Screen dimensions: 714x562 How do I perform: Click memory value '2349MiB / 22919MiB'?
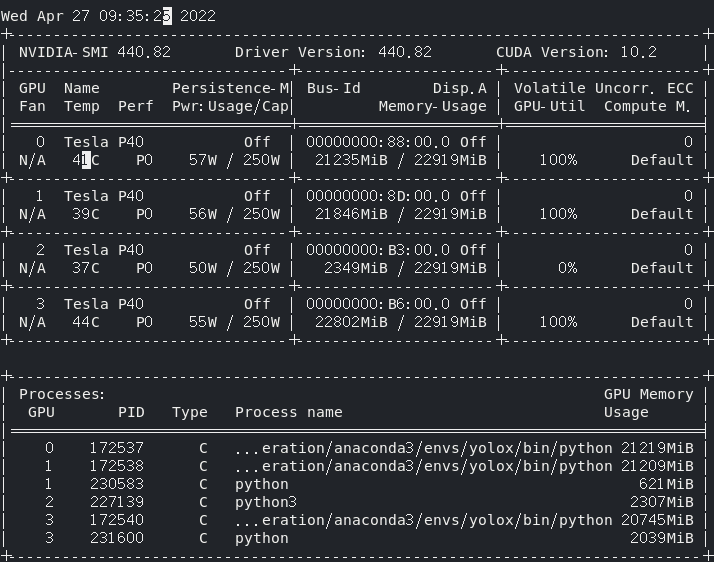(x=405, y=268)
